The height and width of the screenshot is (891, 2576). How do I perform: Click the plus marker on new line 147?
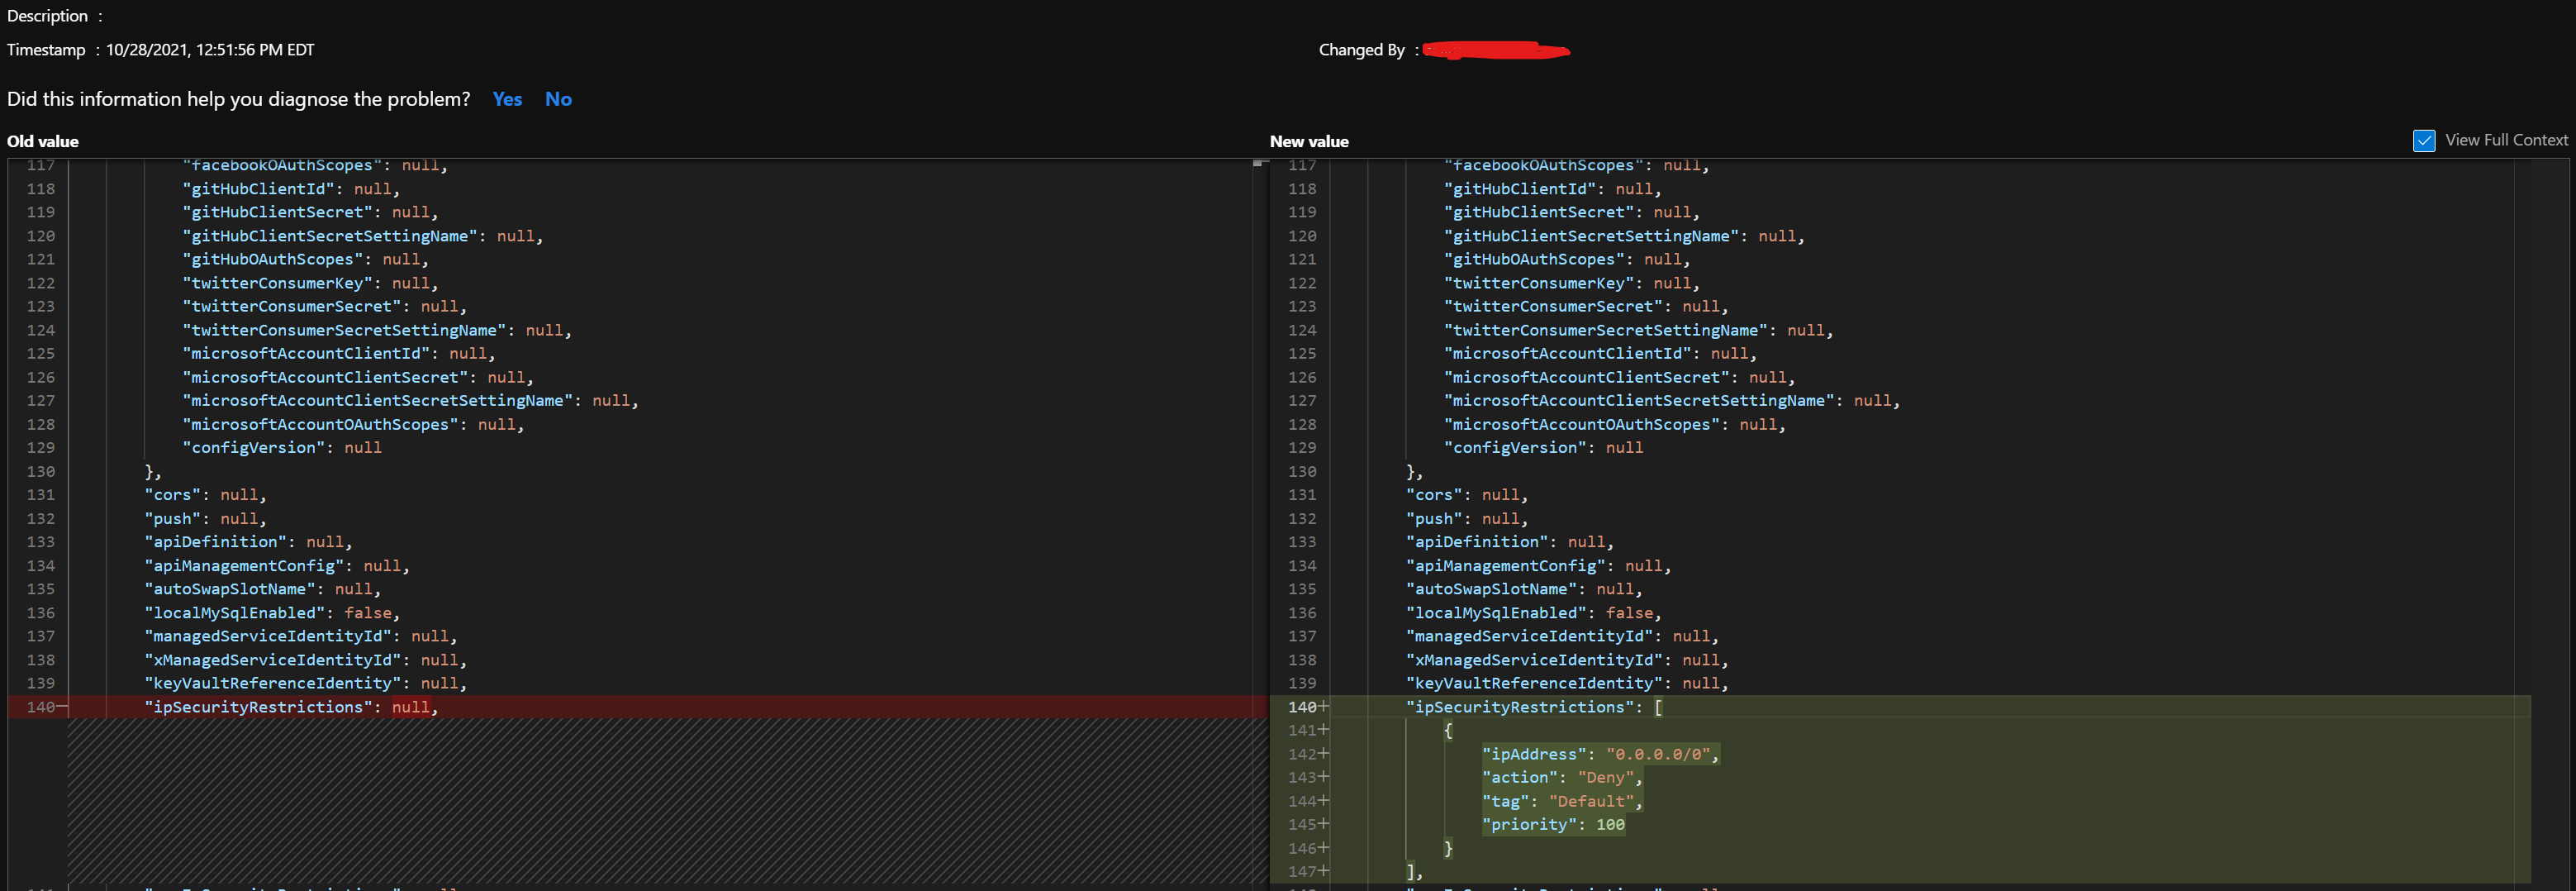pos(1324,871)
